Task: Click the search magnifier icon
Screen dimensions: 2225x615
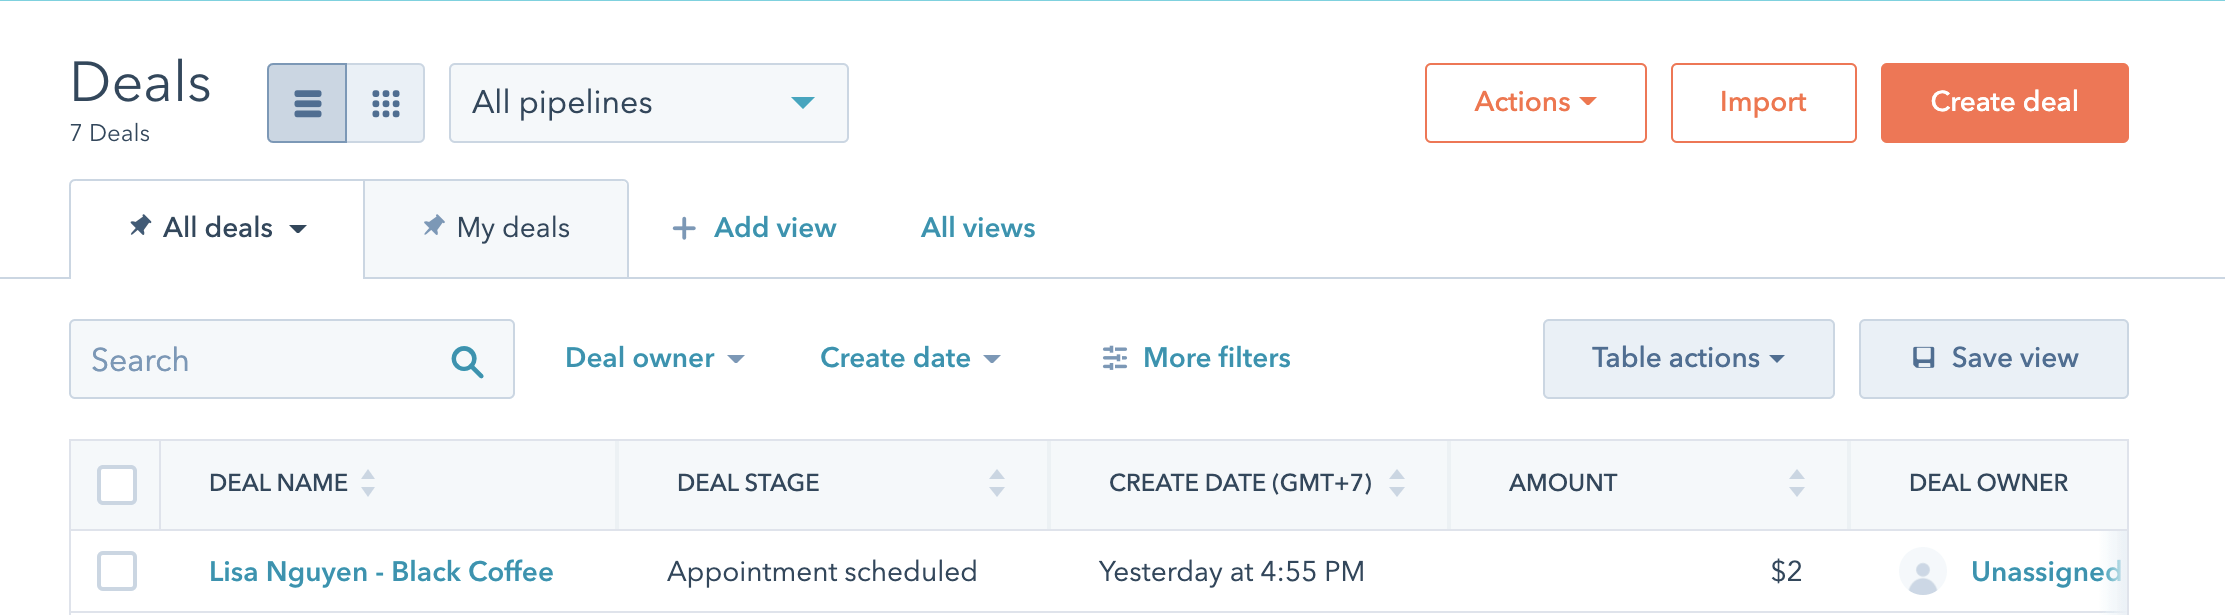Action: pyautogui.click(x=467, y=361)
